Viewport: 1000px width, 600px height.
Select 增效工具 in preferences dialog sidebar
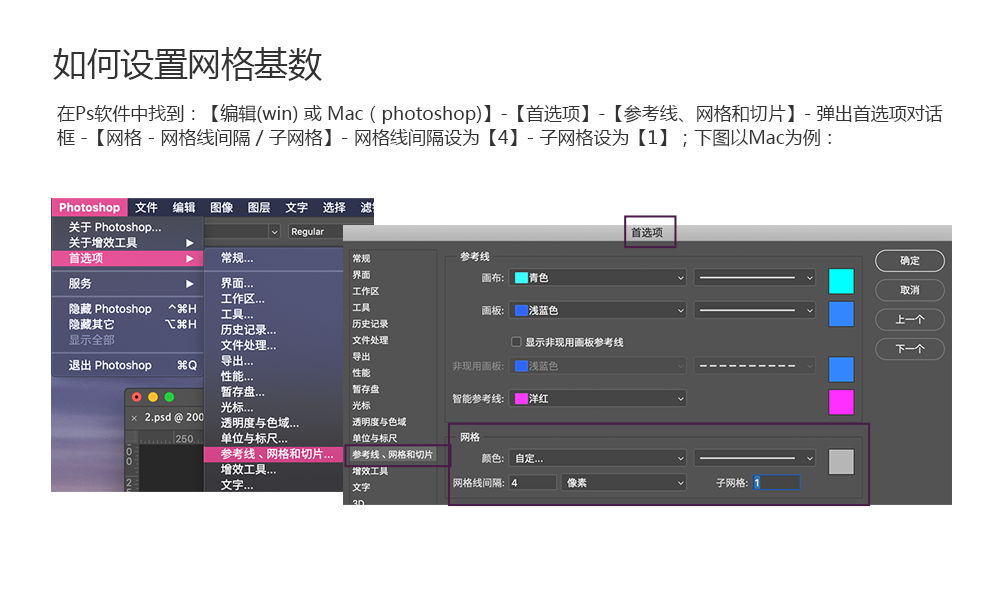point(370,471)
